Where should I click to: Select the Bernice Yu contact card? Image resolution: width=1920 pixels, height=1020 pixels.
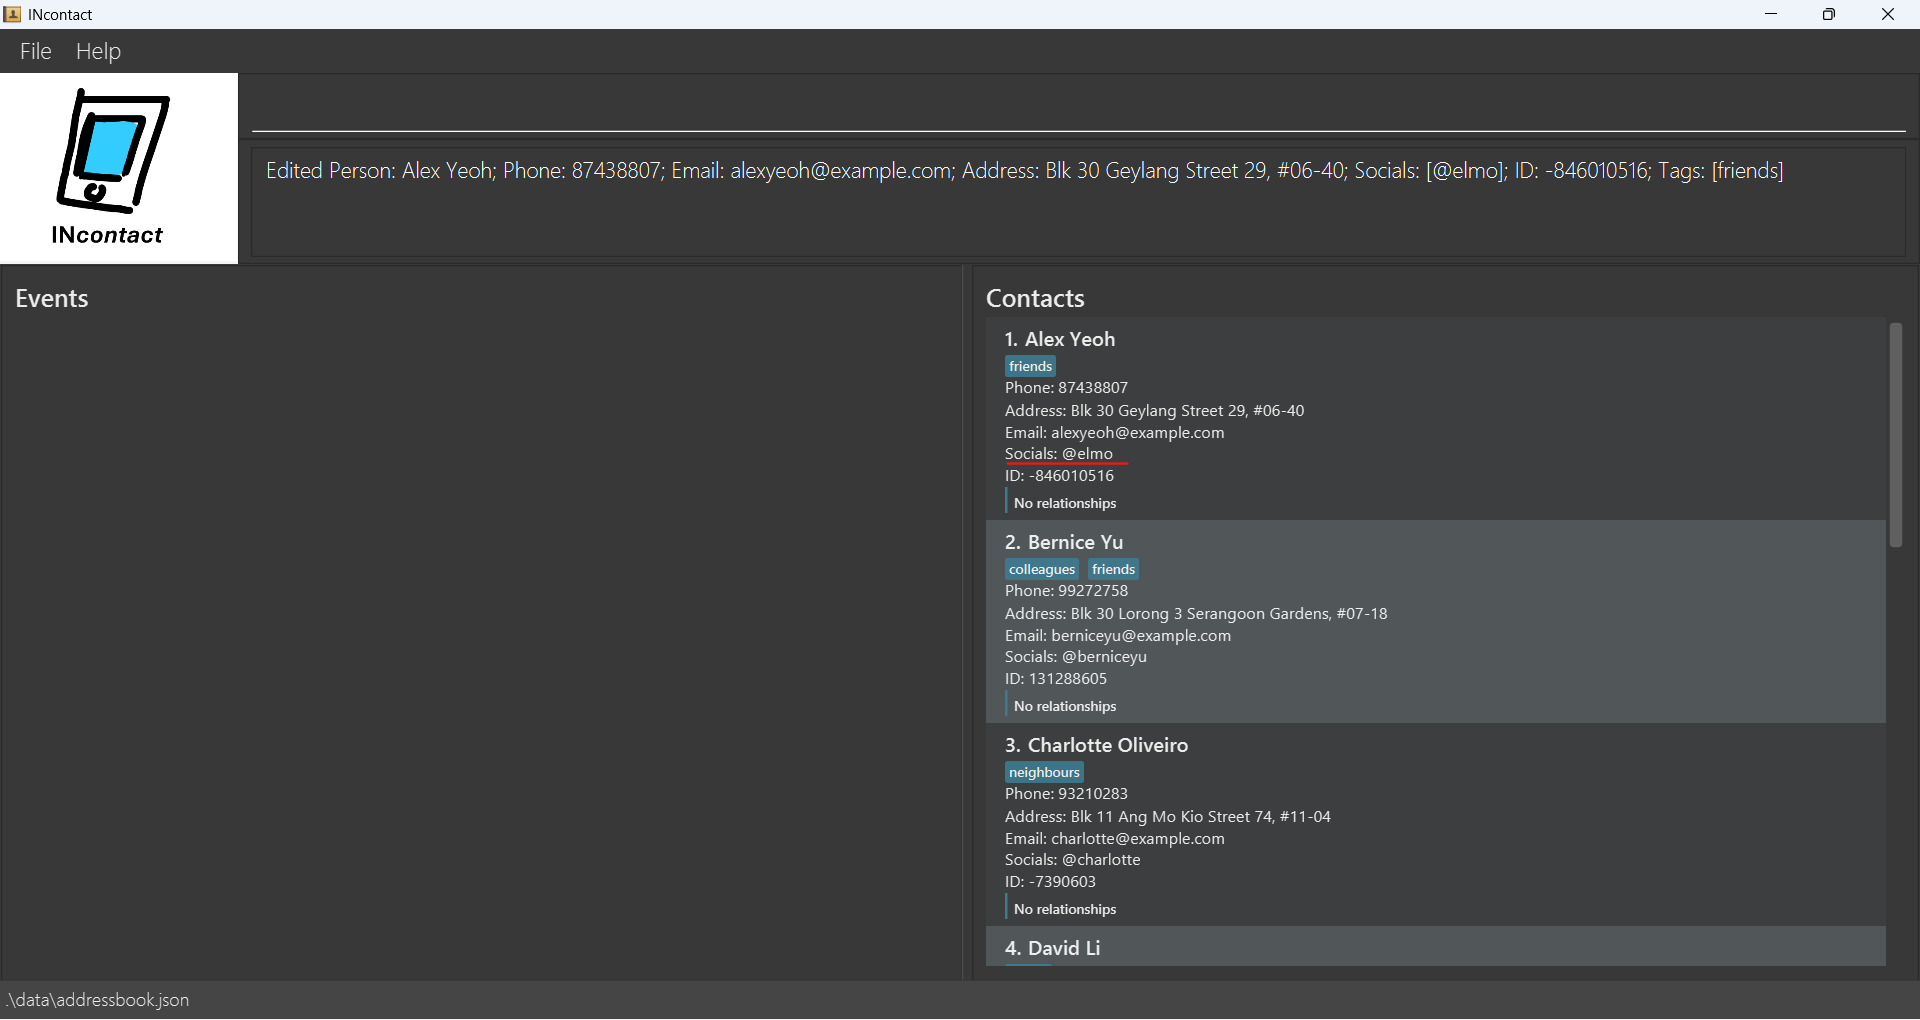(1435, 621)
